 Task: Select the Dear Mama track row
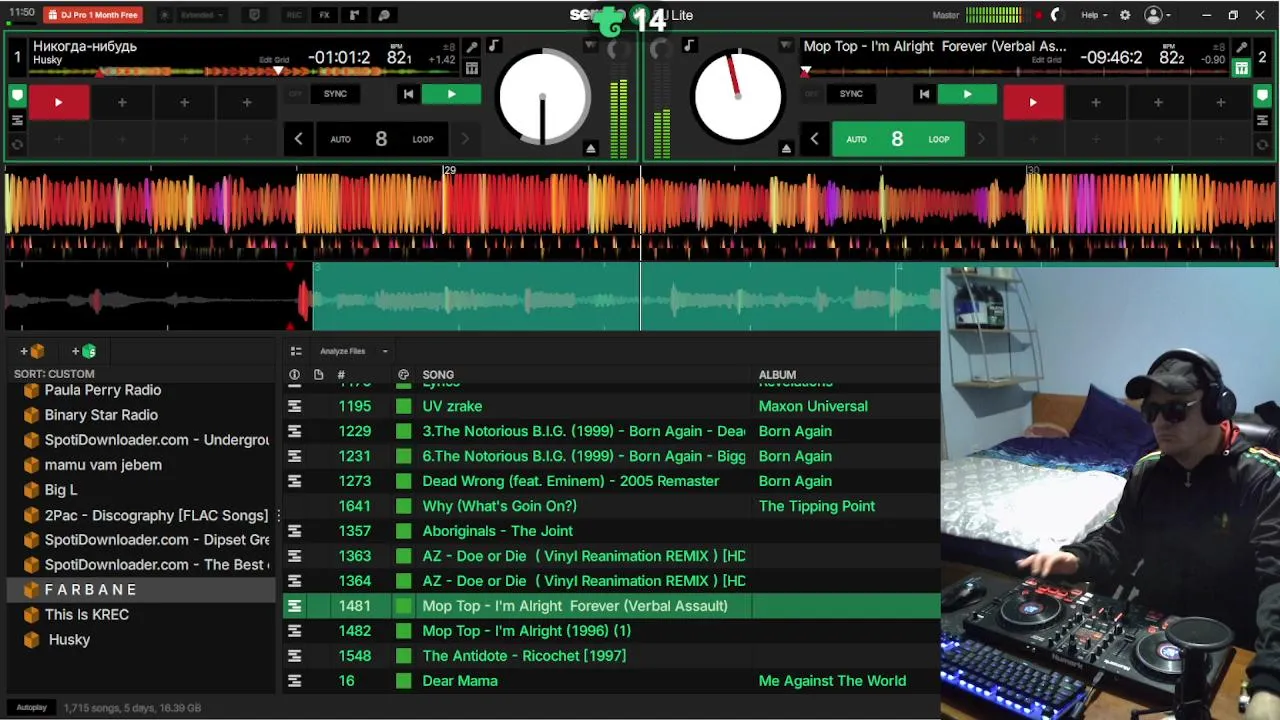tap(612, 681)
